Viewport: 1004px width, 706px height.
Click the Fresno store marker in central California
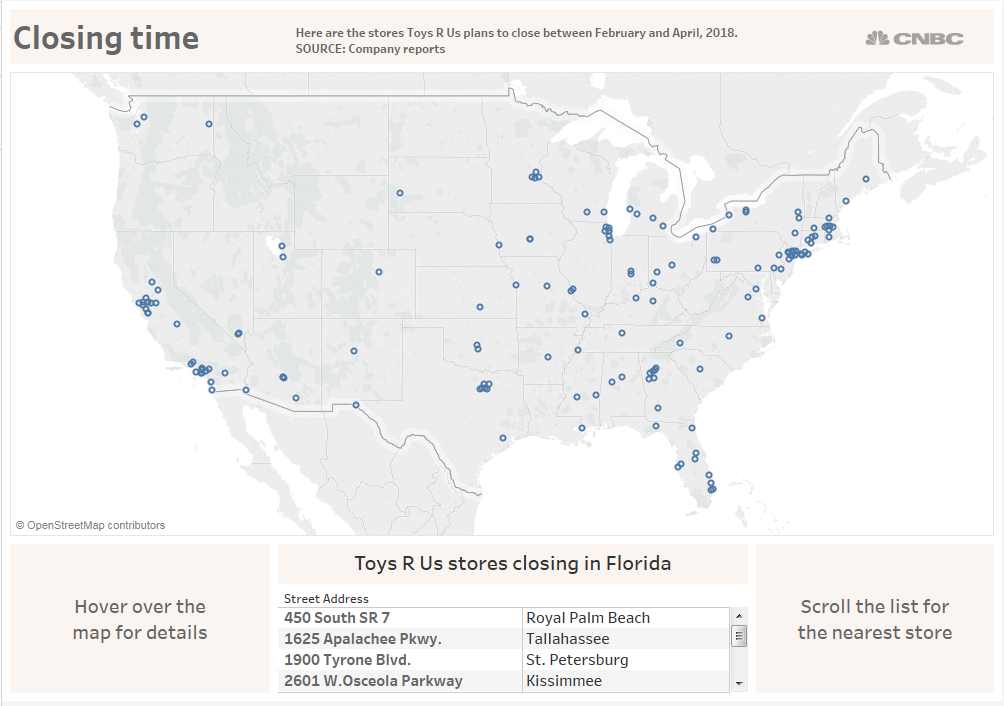pyautogui.click(x=177, y=325)
